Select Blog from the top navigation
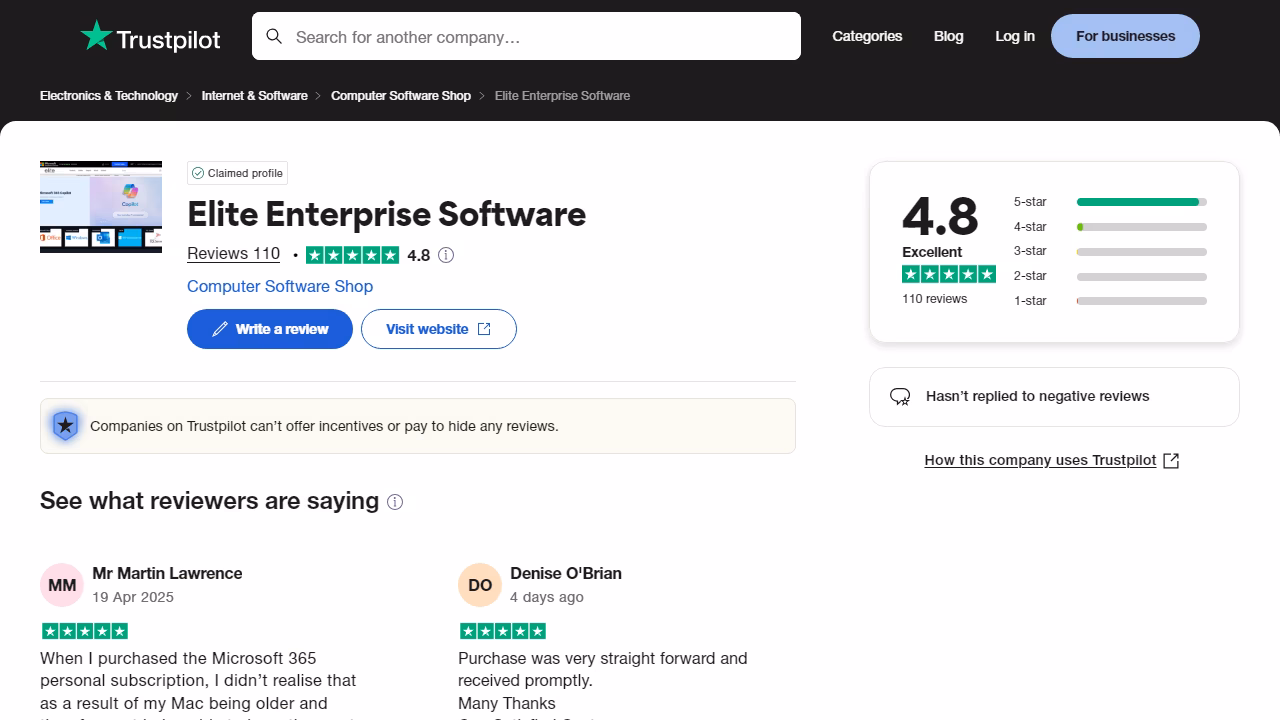The image size is (1280, 720). (x=948, y=36)
